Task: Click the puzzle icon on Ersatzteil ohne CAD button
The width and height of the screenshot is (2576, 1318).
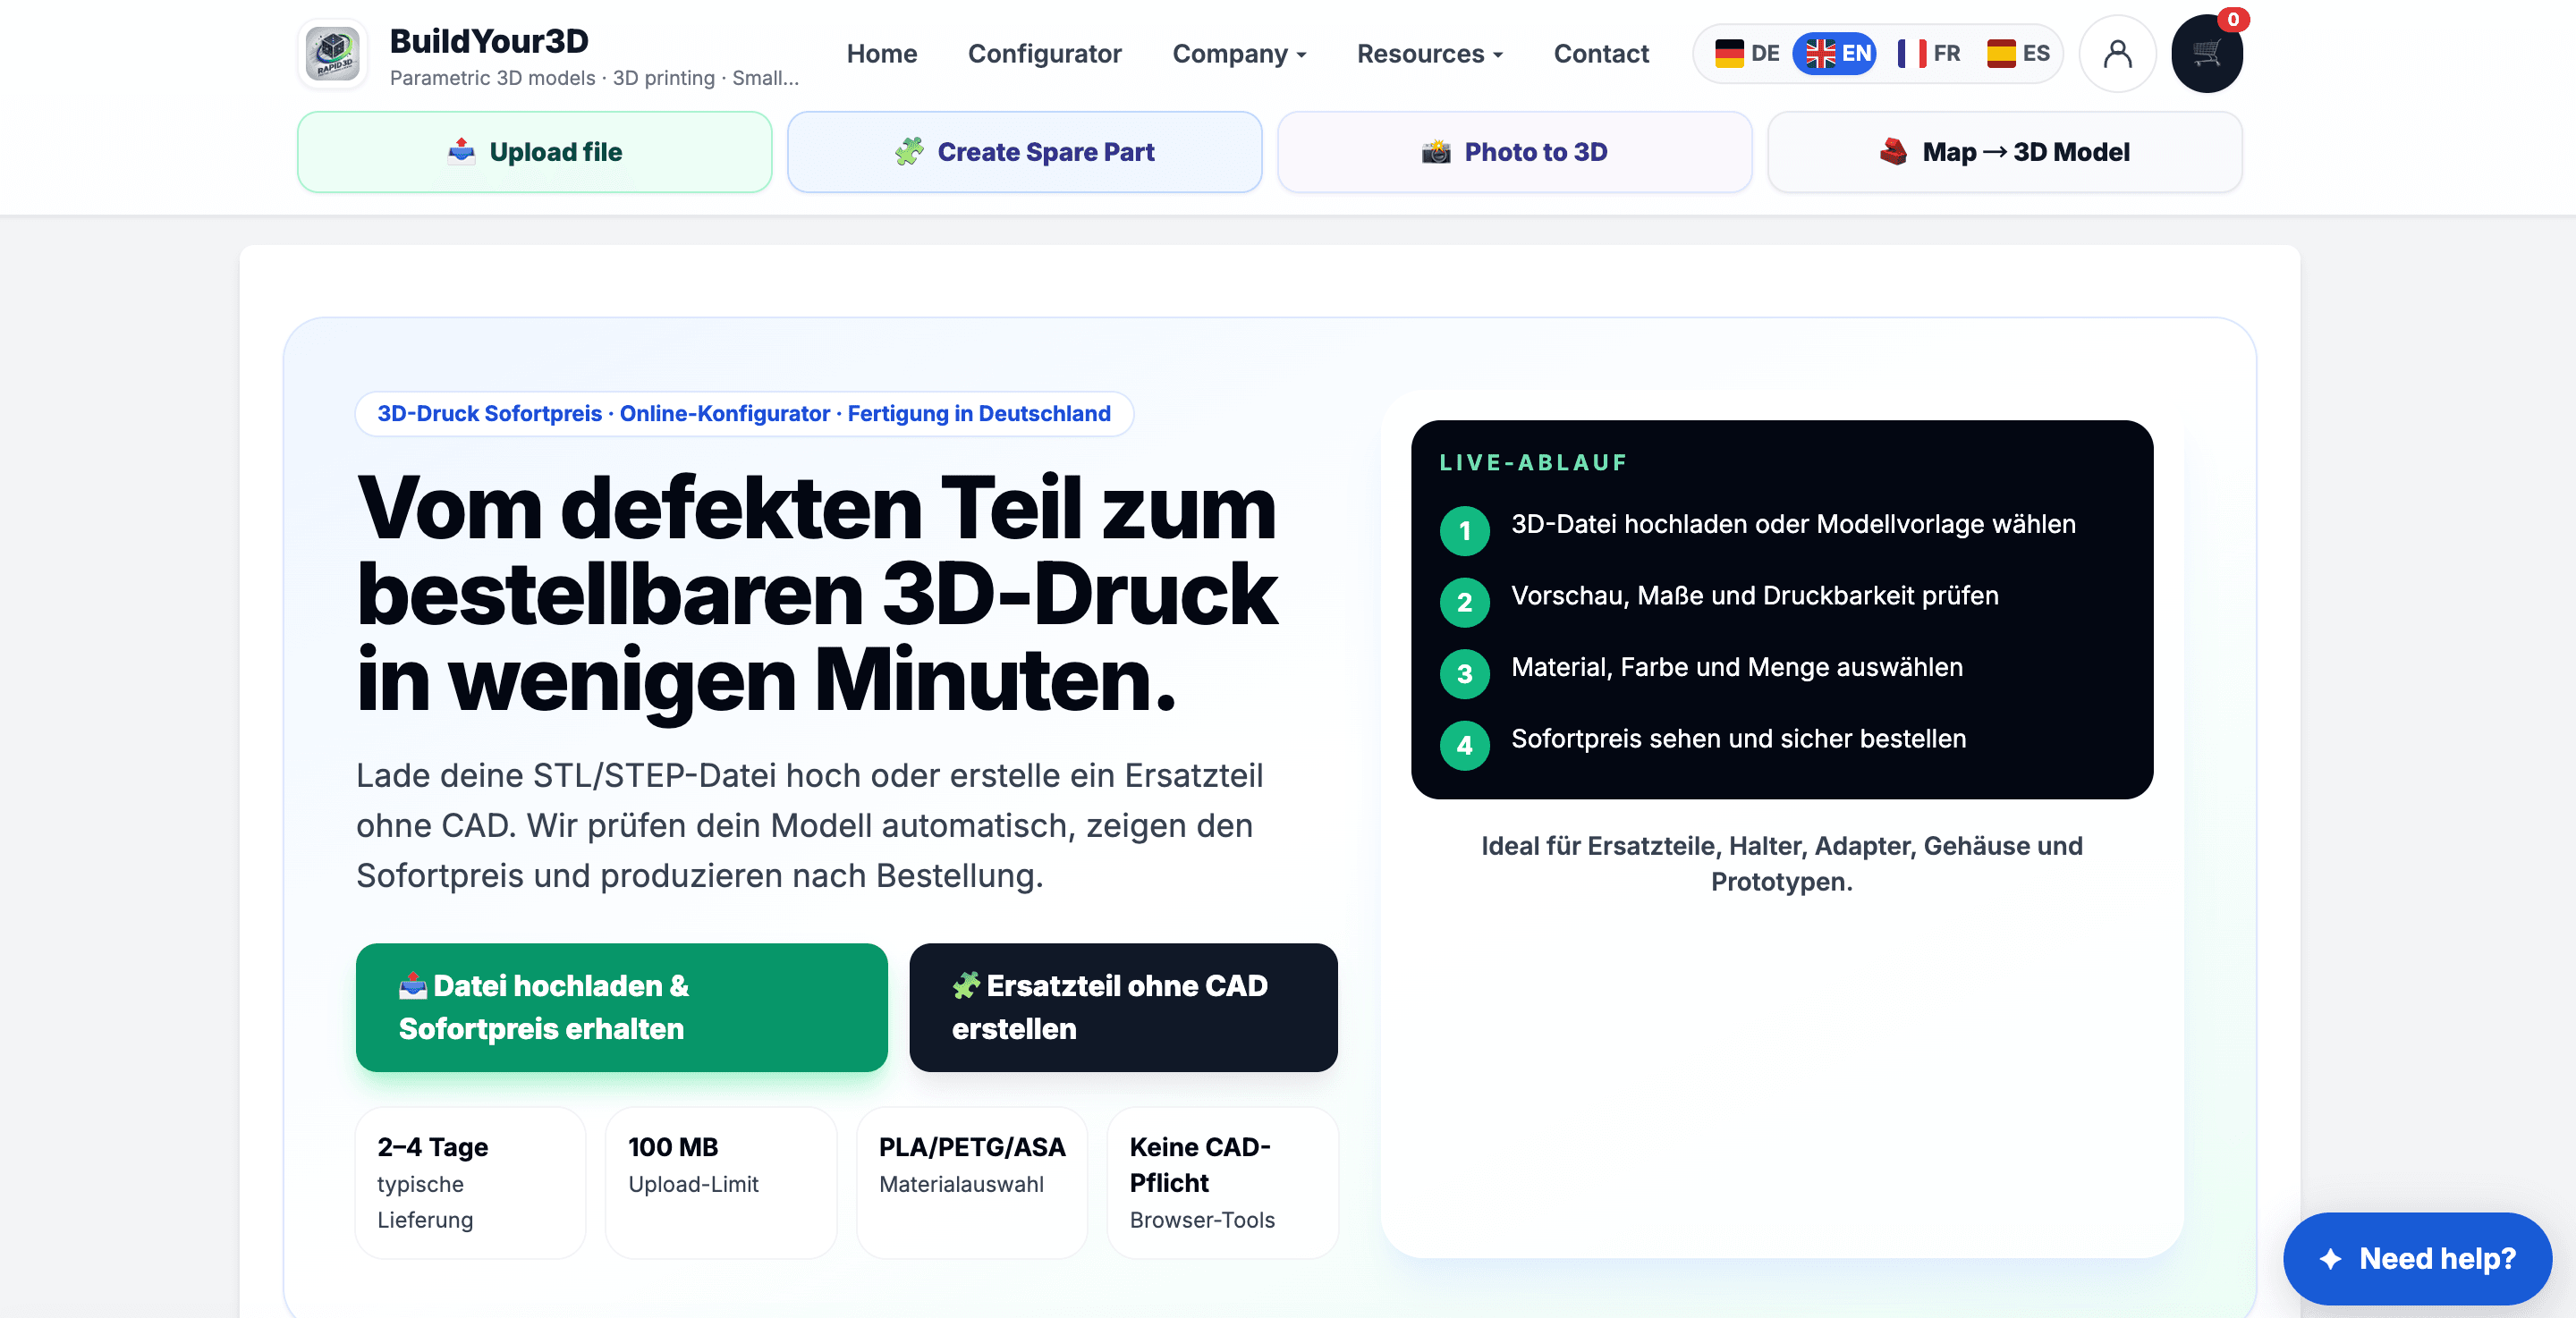Action: click(965, 986)
